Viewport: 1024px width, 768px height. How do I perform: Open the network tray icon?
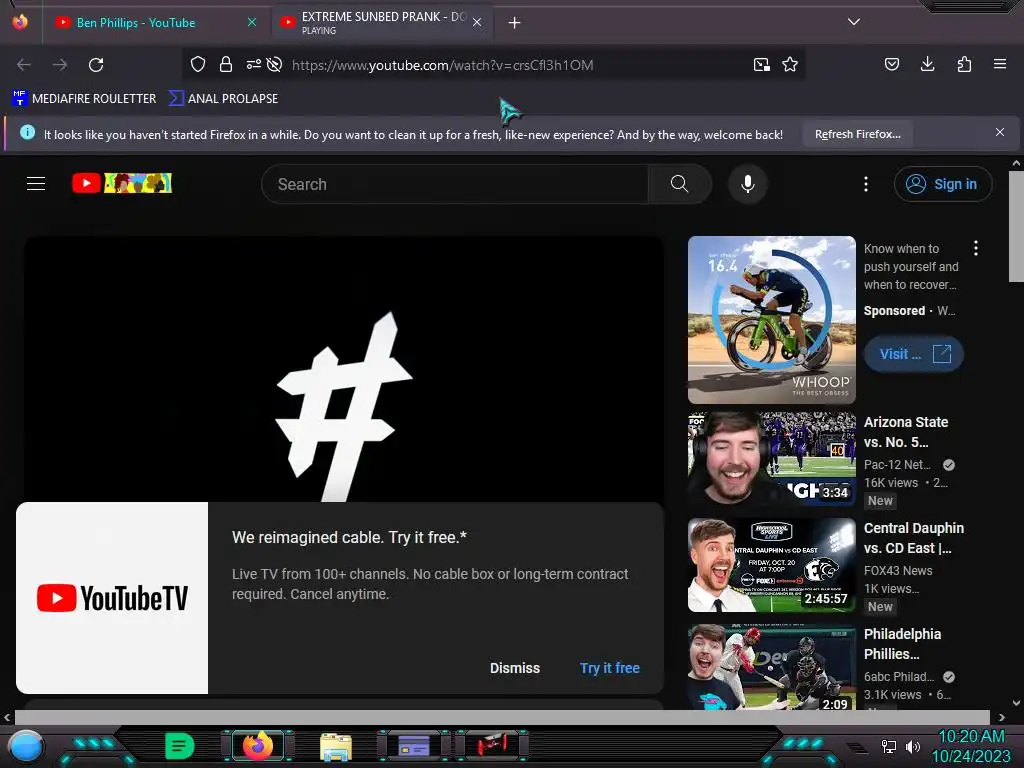889,746
